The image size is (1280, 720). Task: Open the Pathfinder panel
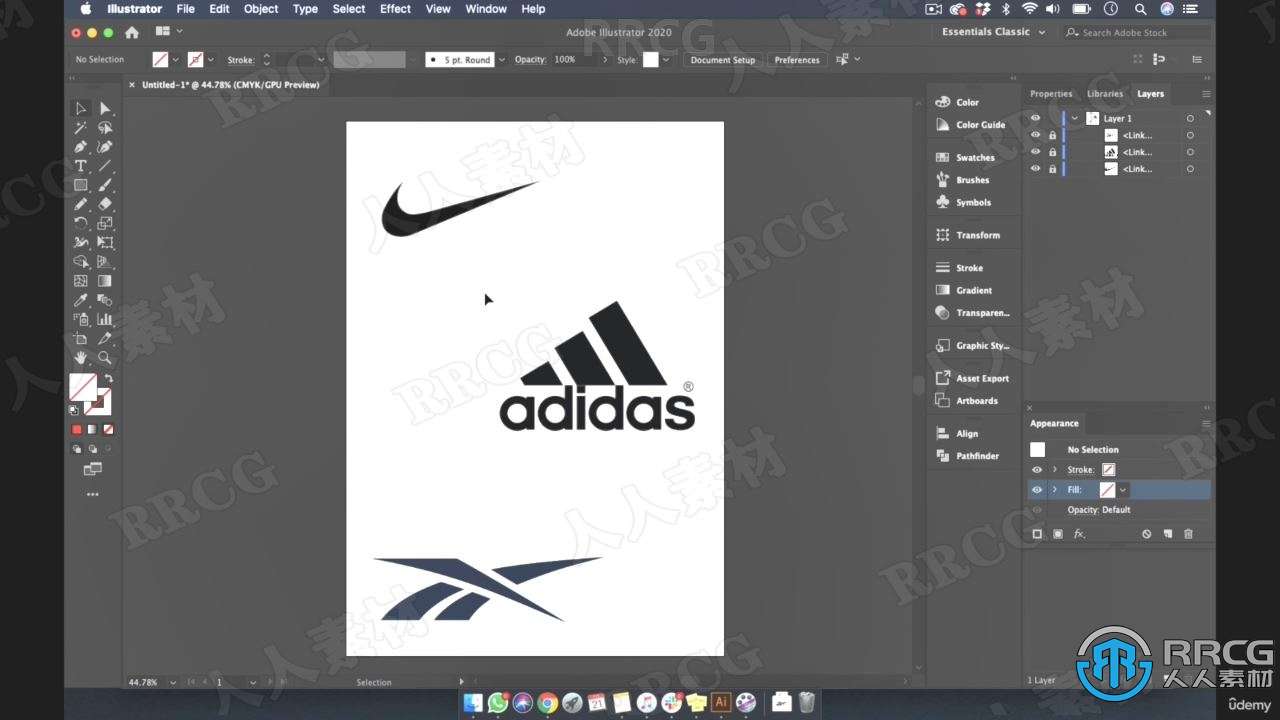coord(967,456)
